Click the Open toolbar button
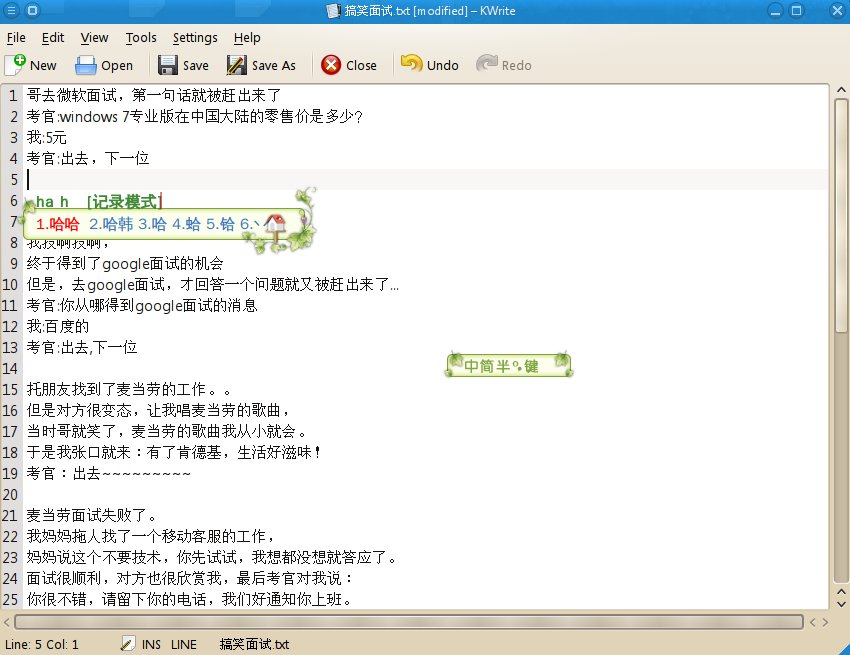The image size is (850, 655). pyautogui.click(x=104, y=65)
